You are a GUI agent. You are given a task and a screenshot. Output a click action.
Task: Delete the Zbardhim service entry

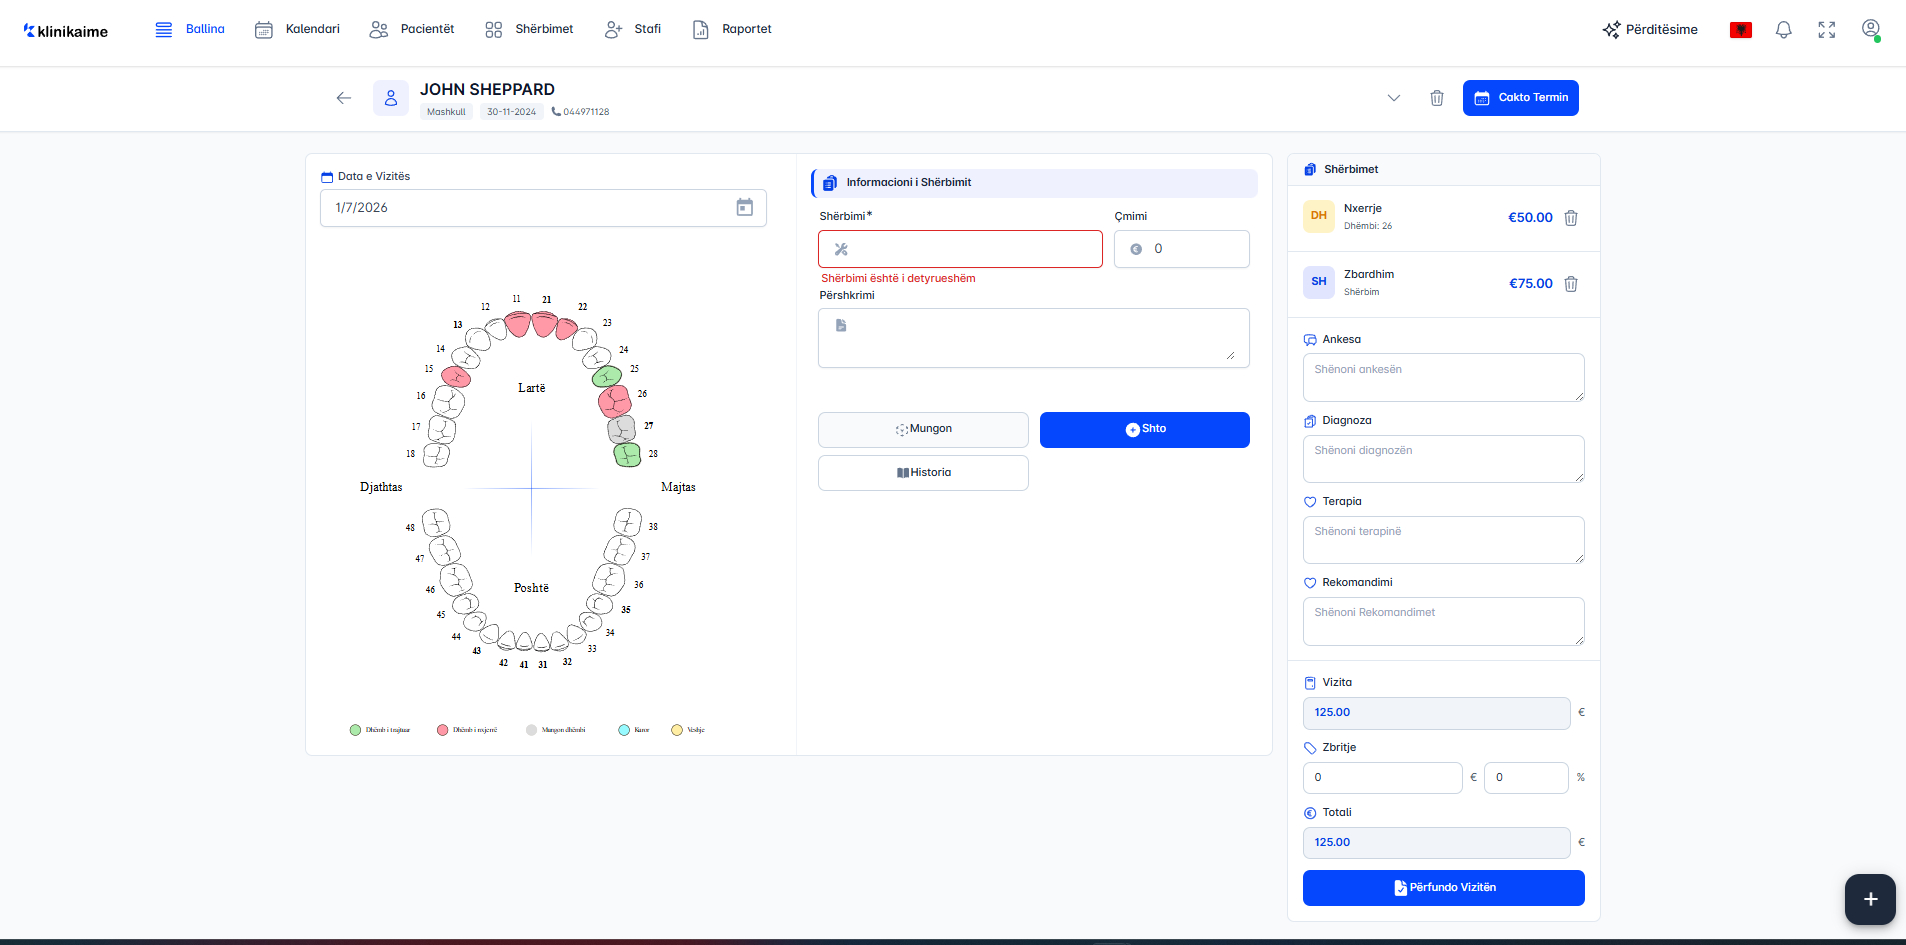(x=1571, y=284)
